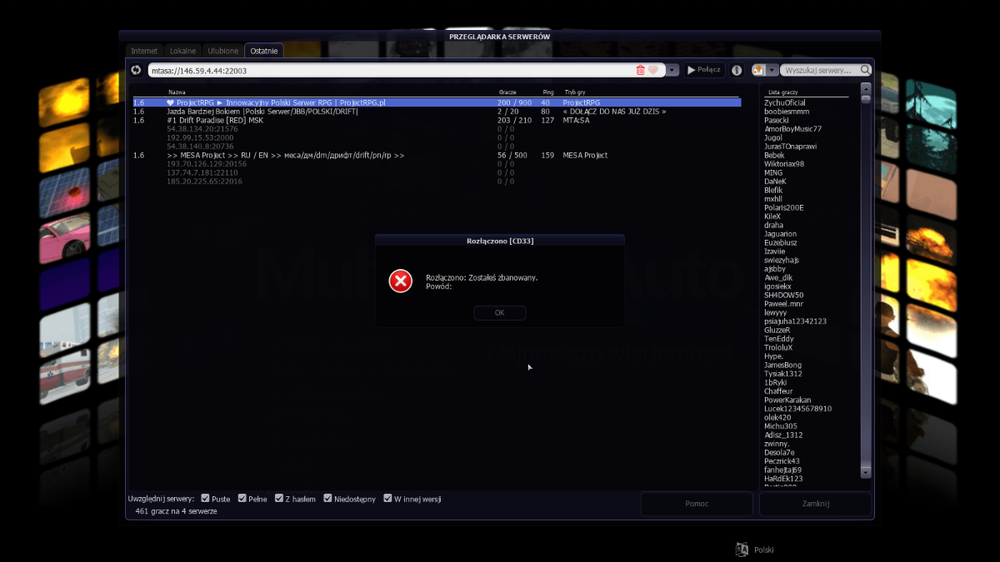Switch to the Internet tab
Viewport: 1000px width, 562px height.
click(144, 51)
